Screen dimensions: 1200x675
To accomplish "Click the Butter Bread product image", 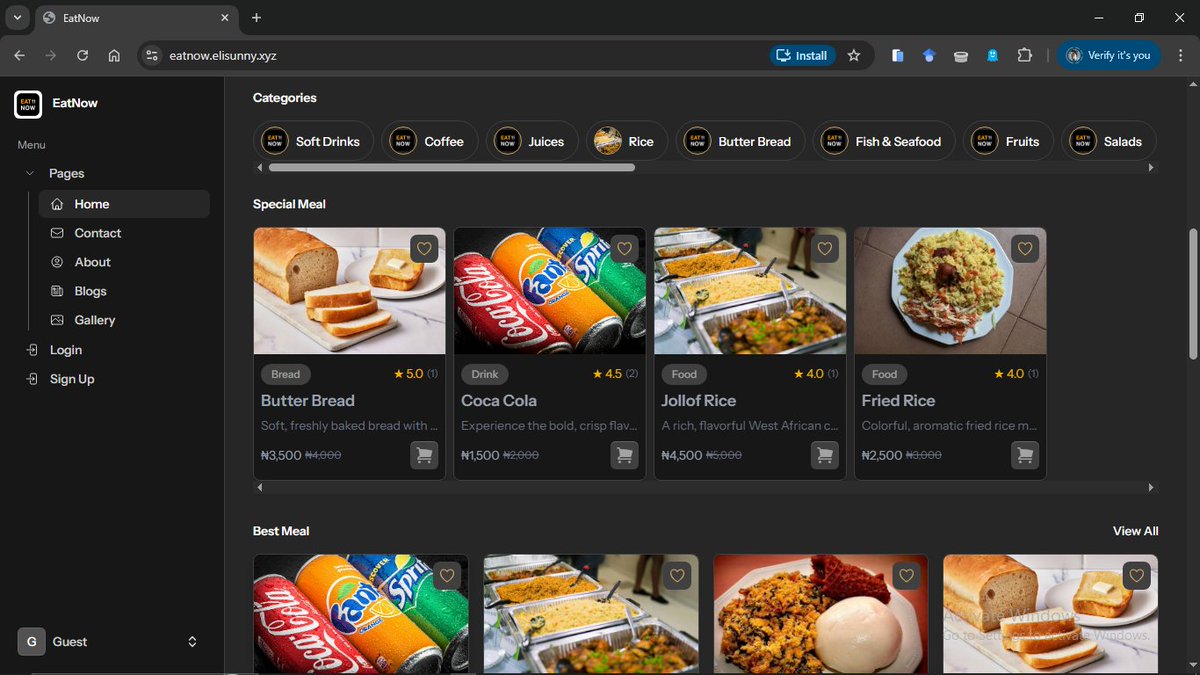I will tap(349, 291).
